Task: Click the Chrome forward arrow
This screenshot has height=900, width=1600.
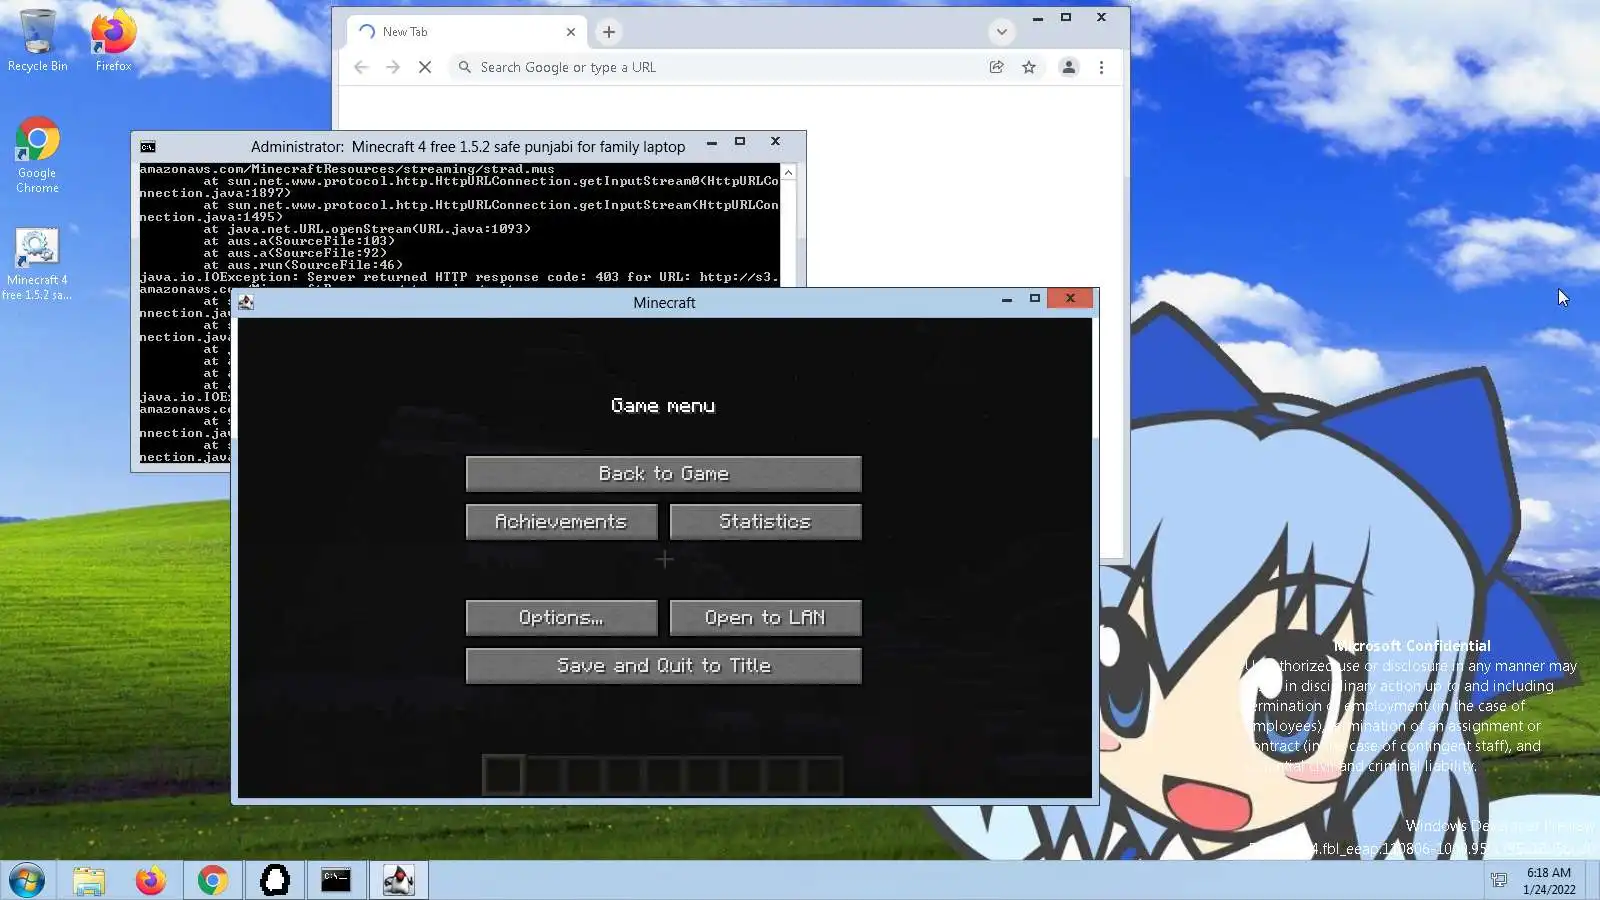Action: coord(393,67)
